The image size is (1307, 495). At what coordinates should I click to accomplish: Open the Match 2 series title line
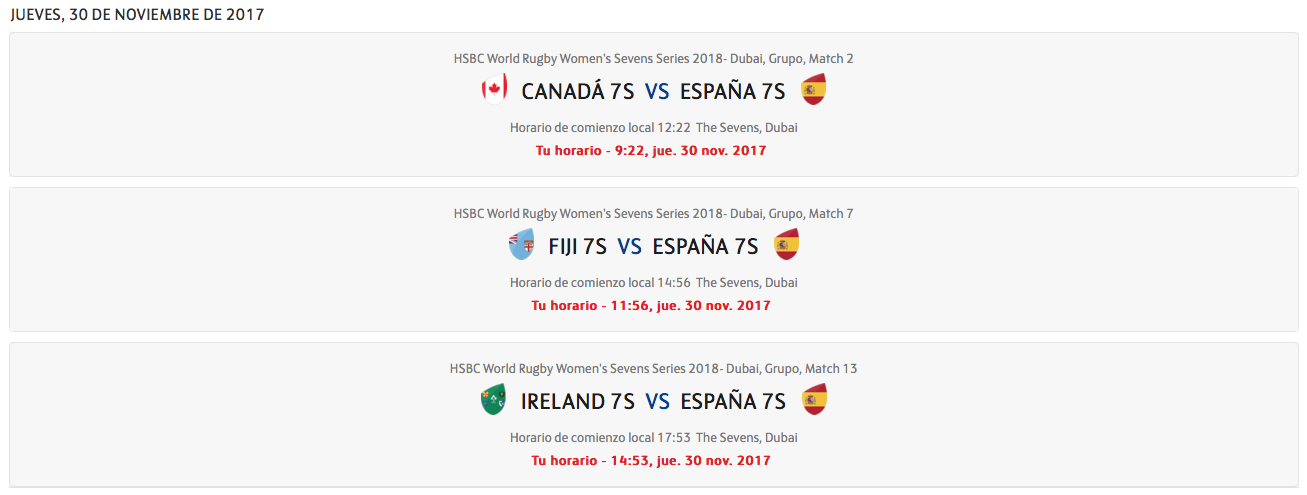(x=653, y=59)
